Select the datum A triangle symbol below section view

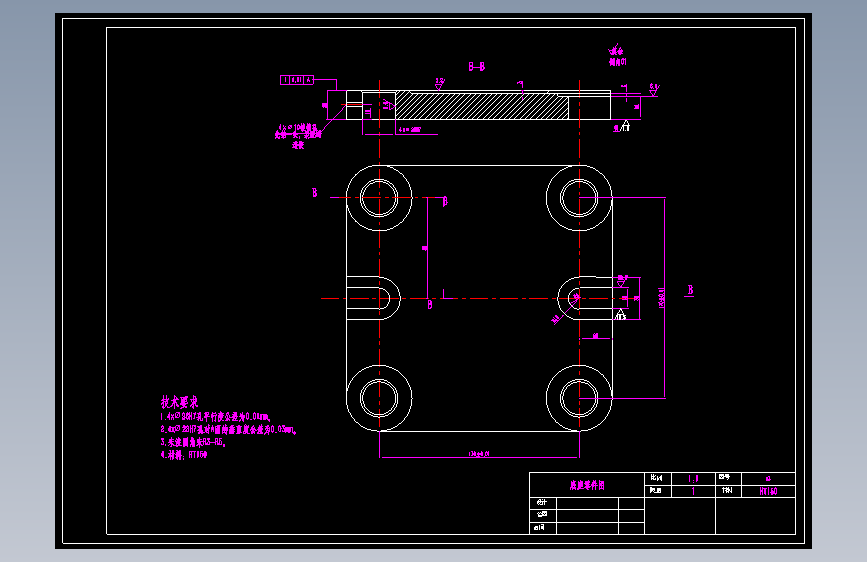click(625, 127)
